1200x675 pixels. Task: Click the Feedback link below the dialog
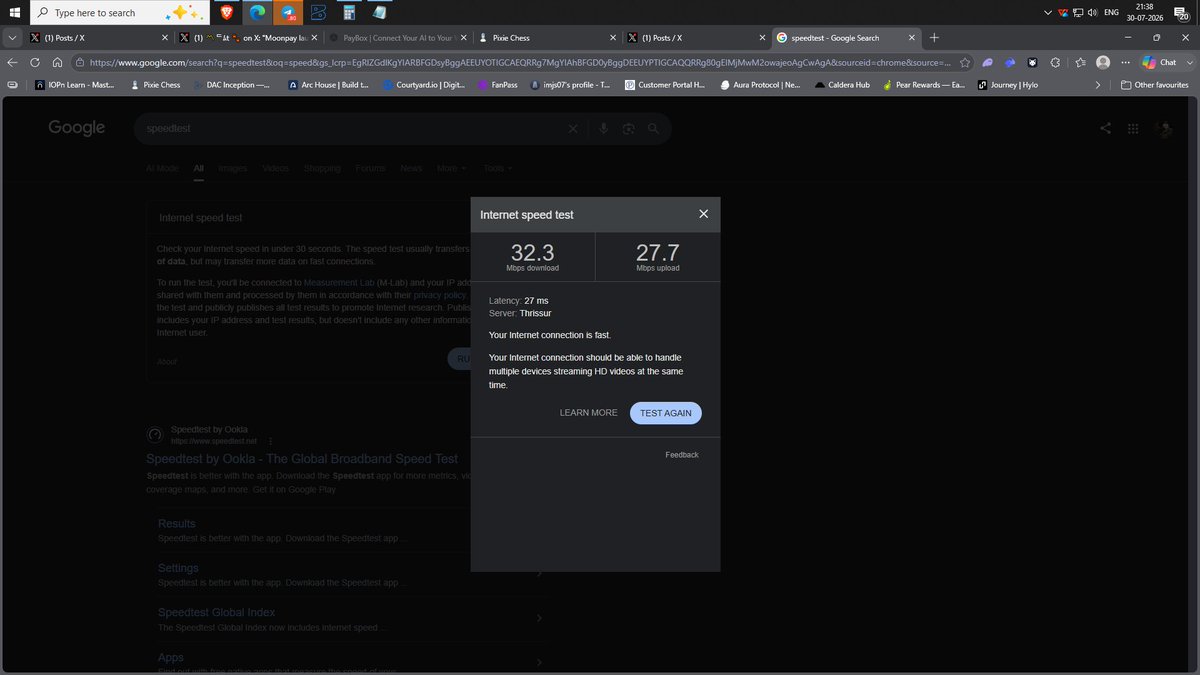682,455
